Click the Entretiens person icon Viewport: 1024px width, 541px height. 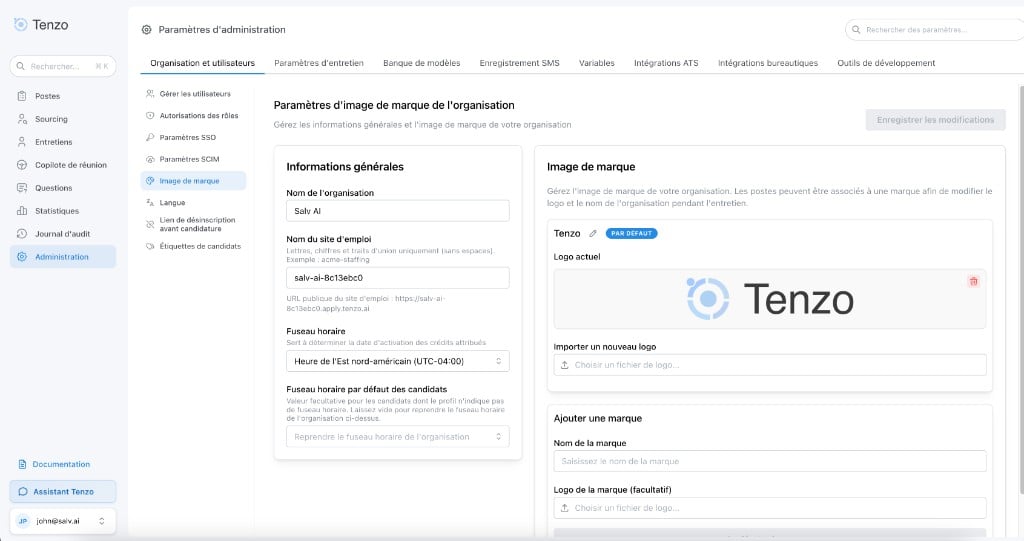22,142
